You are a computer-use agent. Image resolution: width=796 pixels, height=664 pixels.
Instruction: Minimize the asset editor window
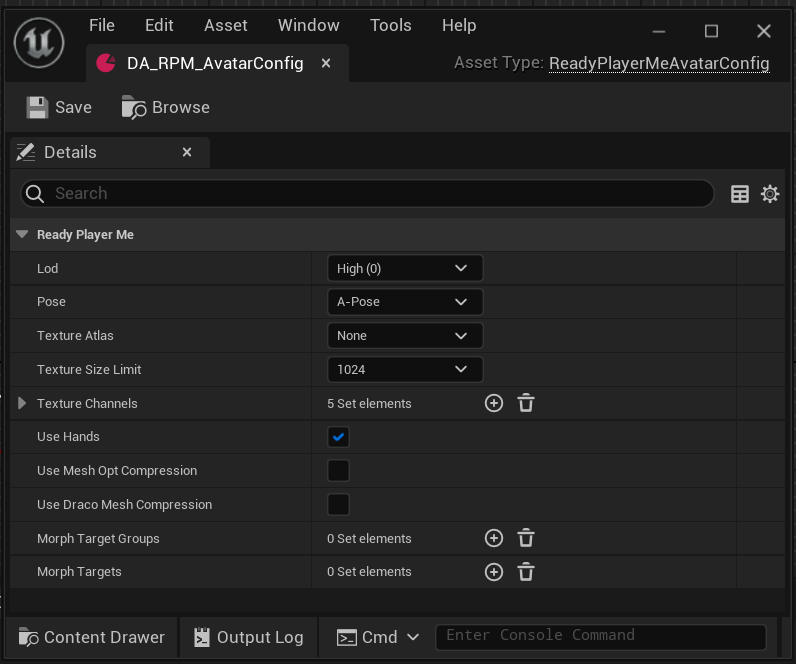(x=659, y=31)
